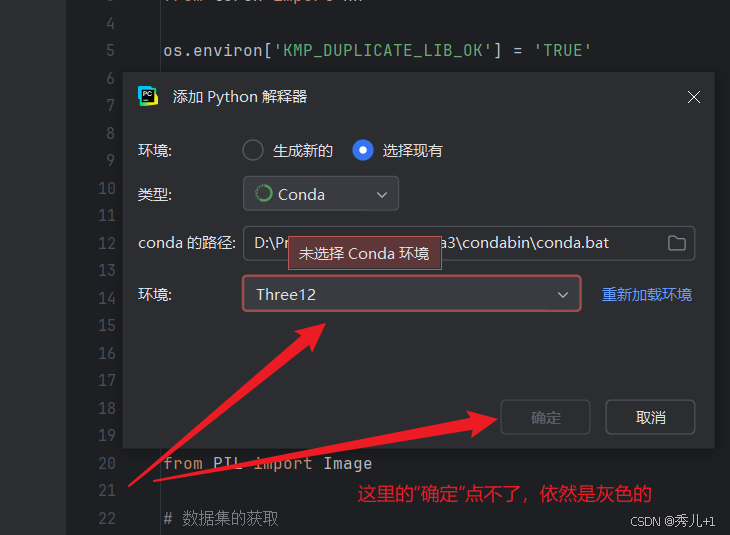The image size is (730, 535).
Task: Click the loading spinner icon beside Conda
Action: [264, 193]
